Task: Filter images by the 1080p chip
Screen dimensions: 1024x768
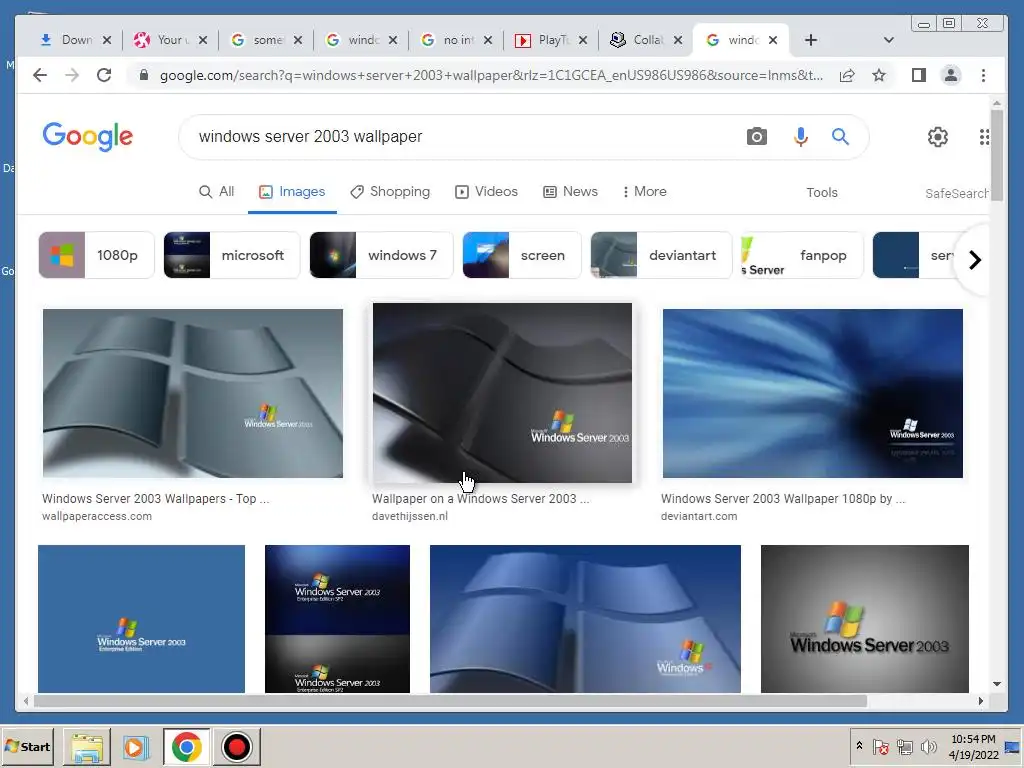Action: 97,255
